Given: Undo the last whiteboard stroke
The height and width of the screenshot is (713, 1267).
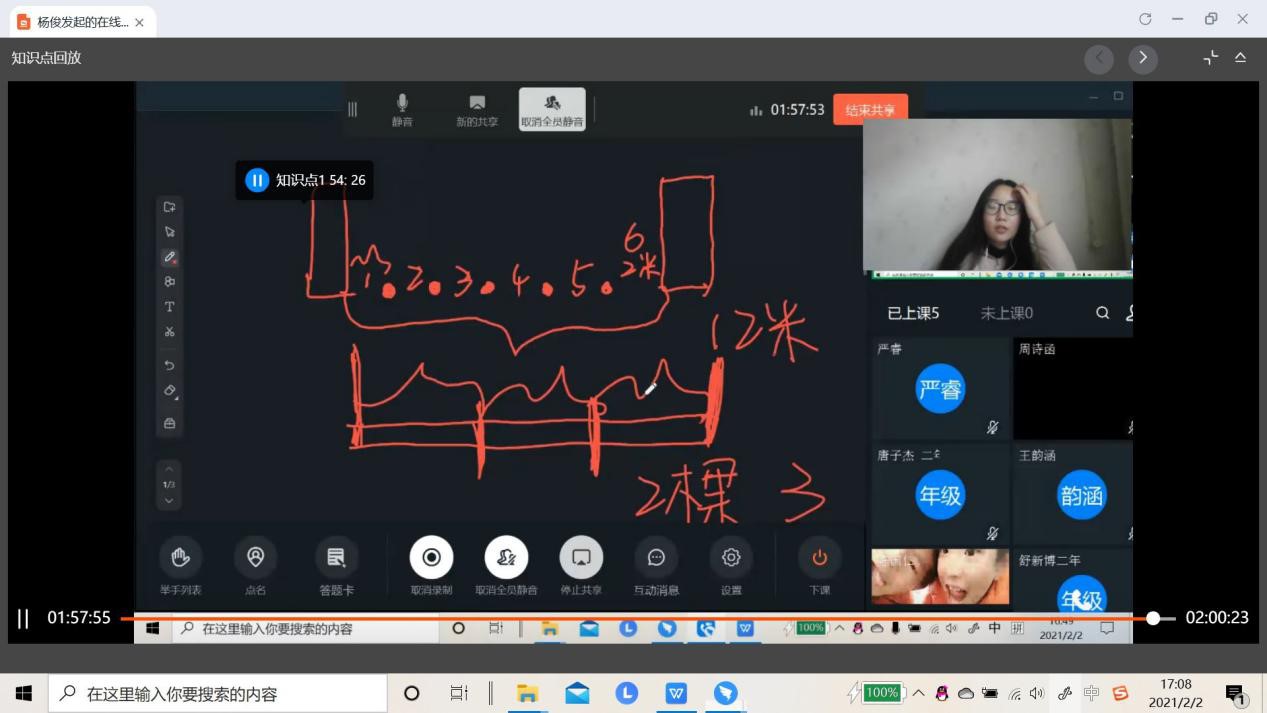Looking at the screenshot, I should click(170, 365).
